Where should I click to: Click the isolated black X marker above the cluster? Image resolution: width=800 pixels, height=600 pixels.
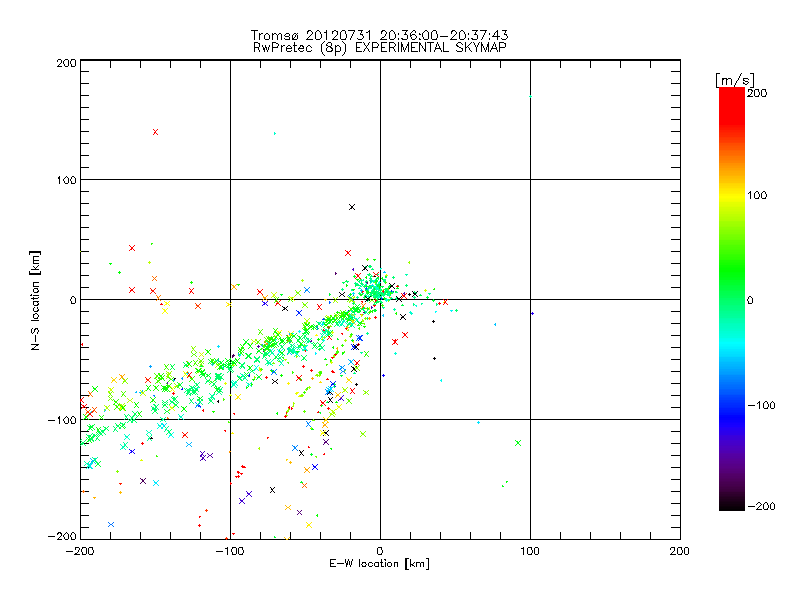click(x=352, y=207)
